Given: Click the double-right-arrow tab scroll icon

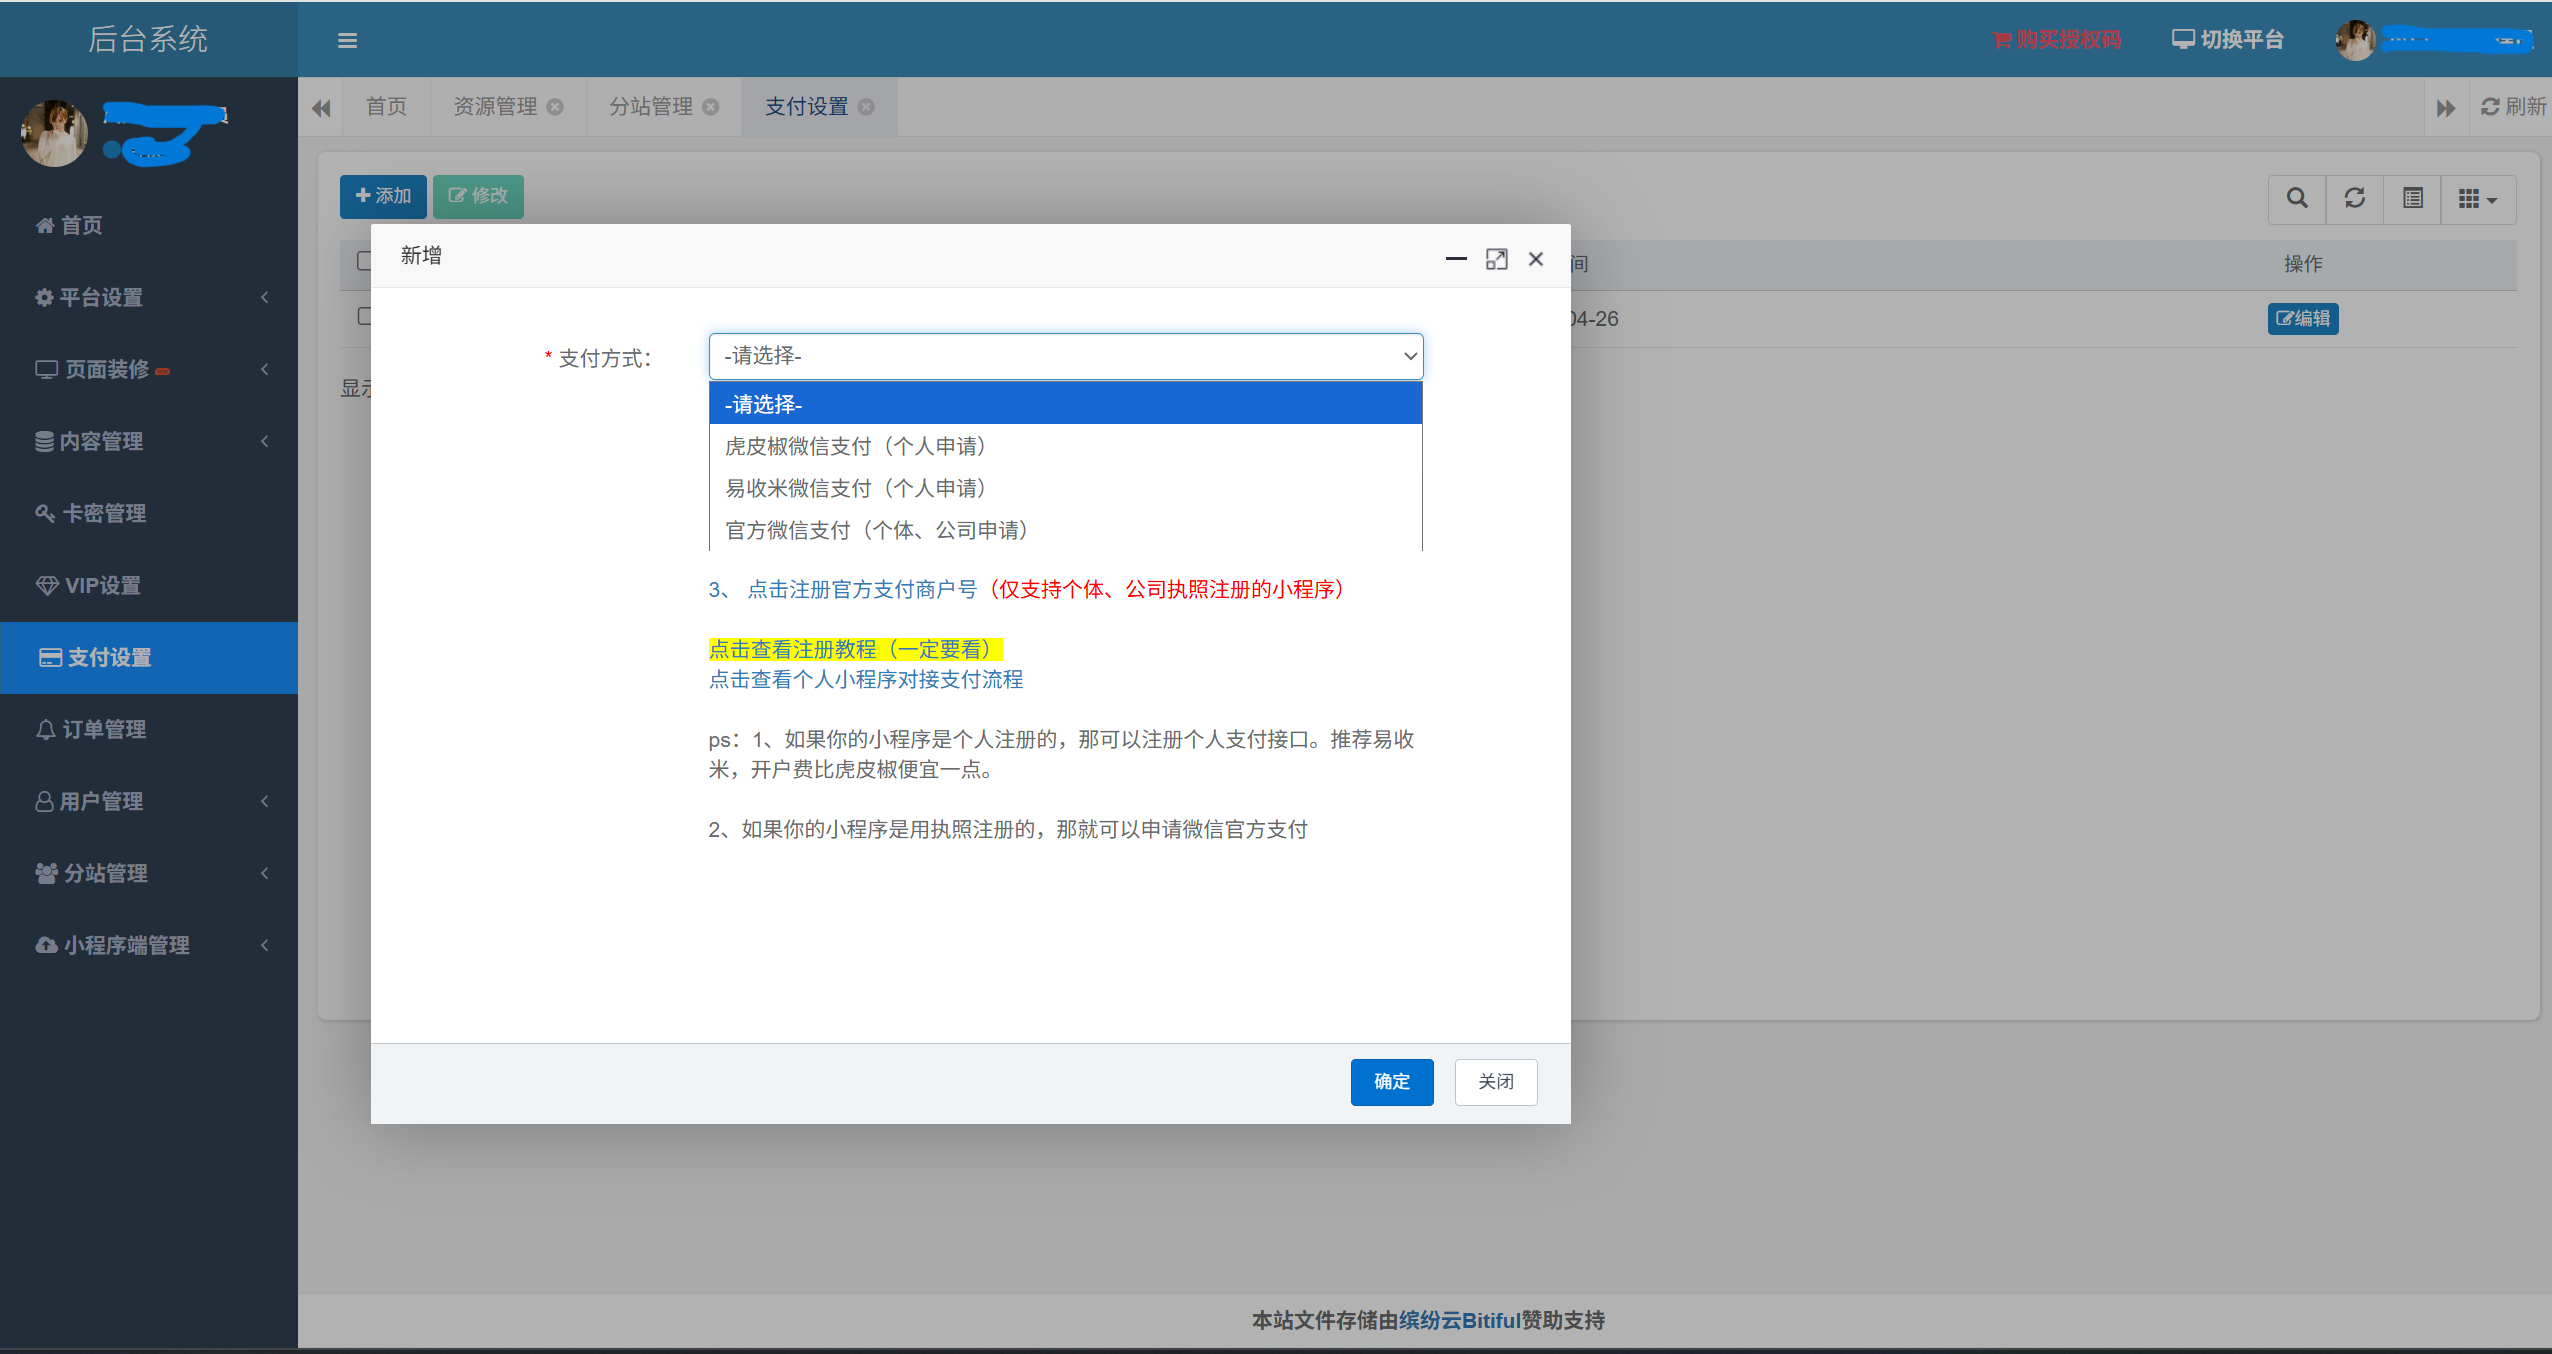Looking at the screenshot, I should click(x=2447, y=107).
